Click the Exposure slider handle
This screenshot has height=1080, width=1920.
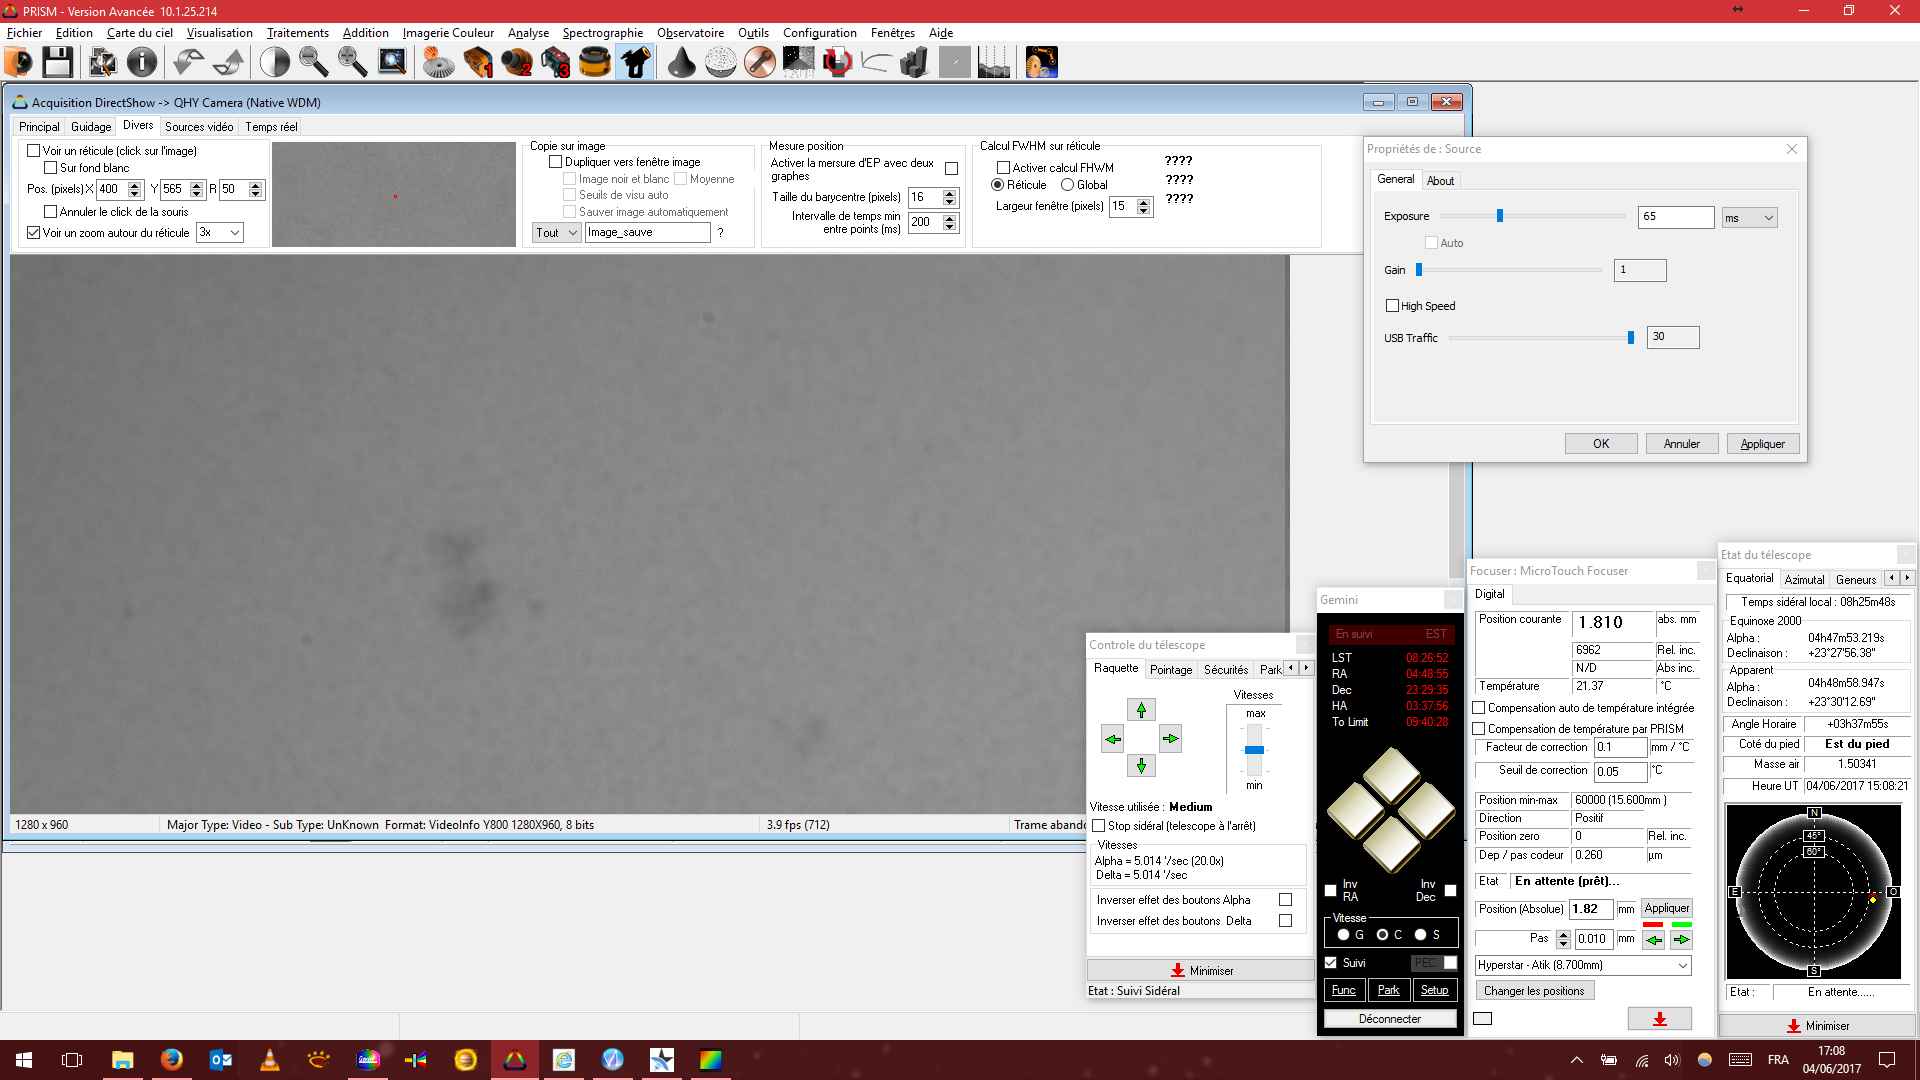coord(1499,216)
